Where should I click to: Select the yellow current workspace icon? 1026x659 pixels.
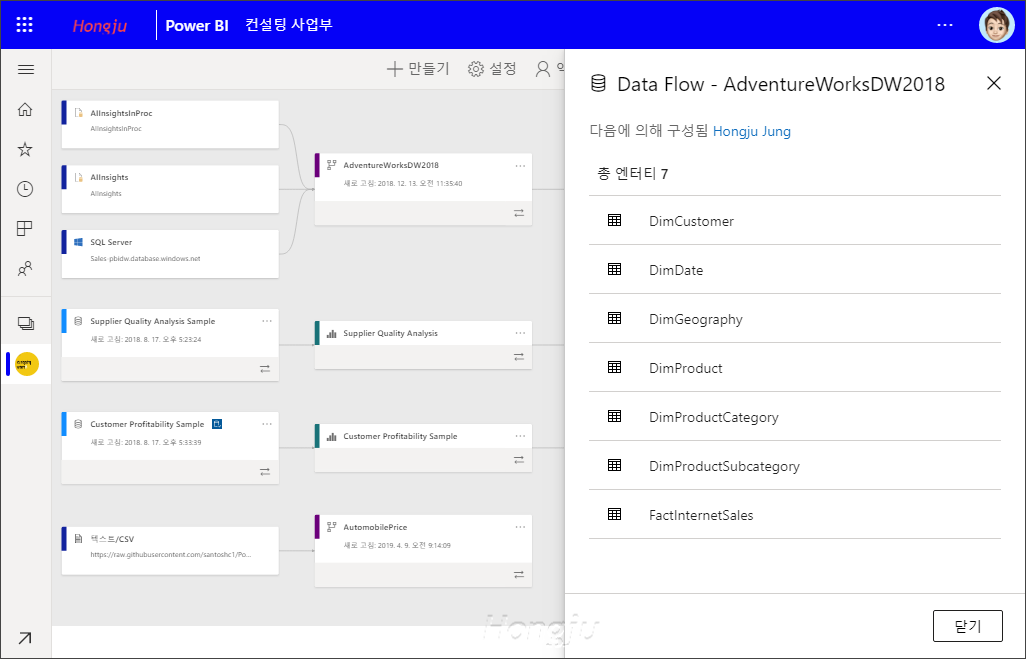tap(27, 364)
